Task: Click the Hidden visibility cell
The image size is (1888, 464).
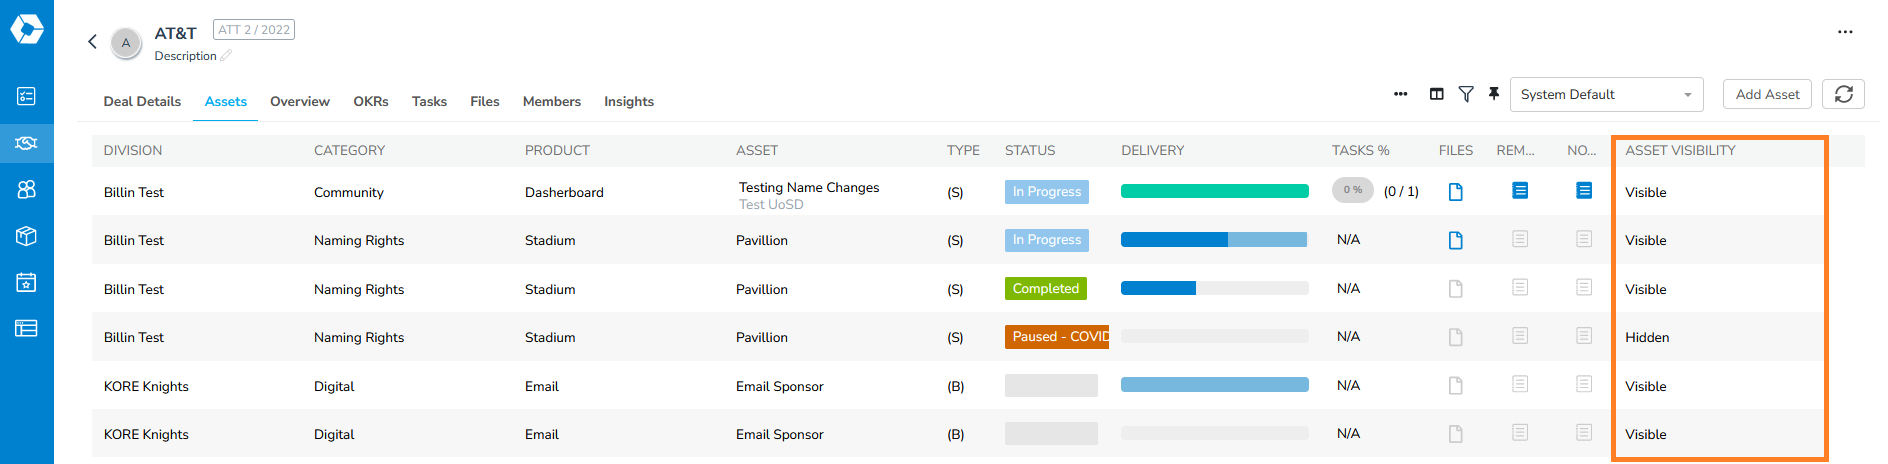Action: (x=1647, y=337)
